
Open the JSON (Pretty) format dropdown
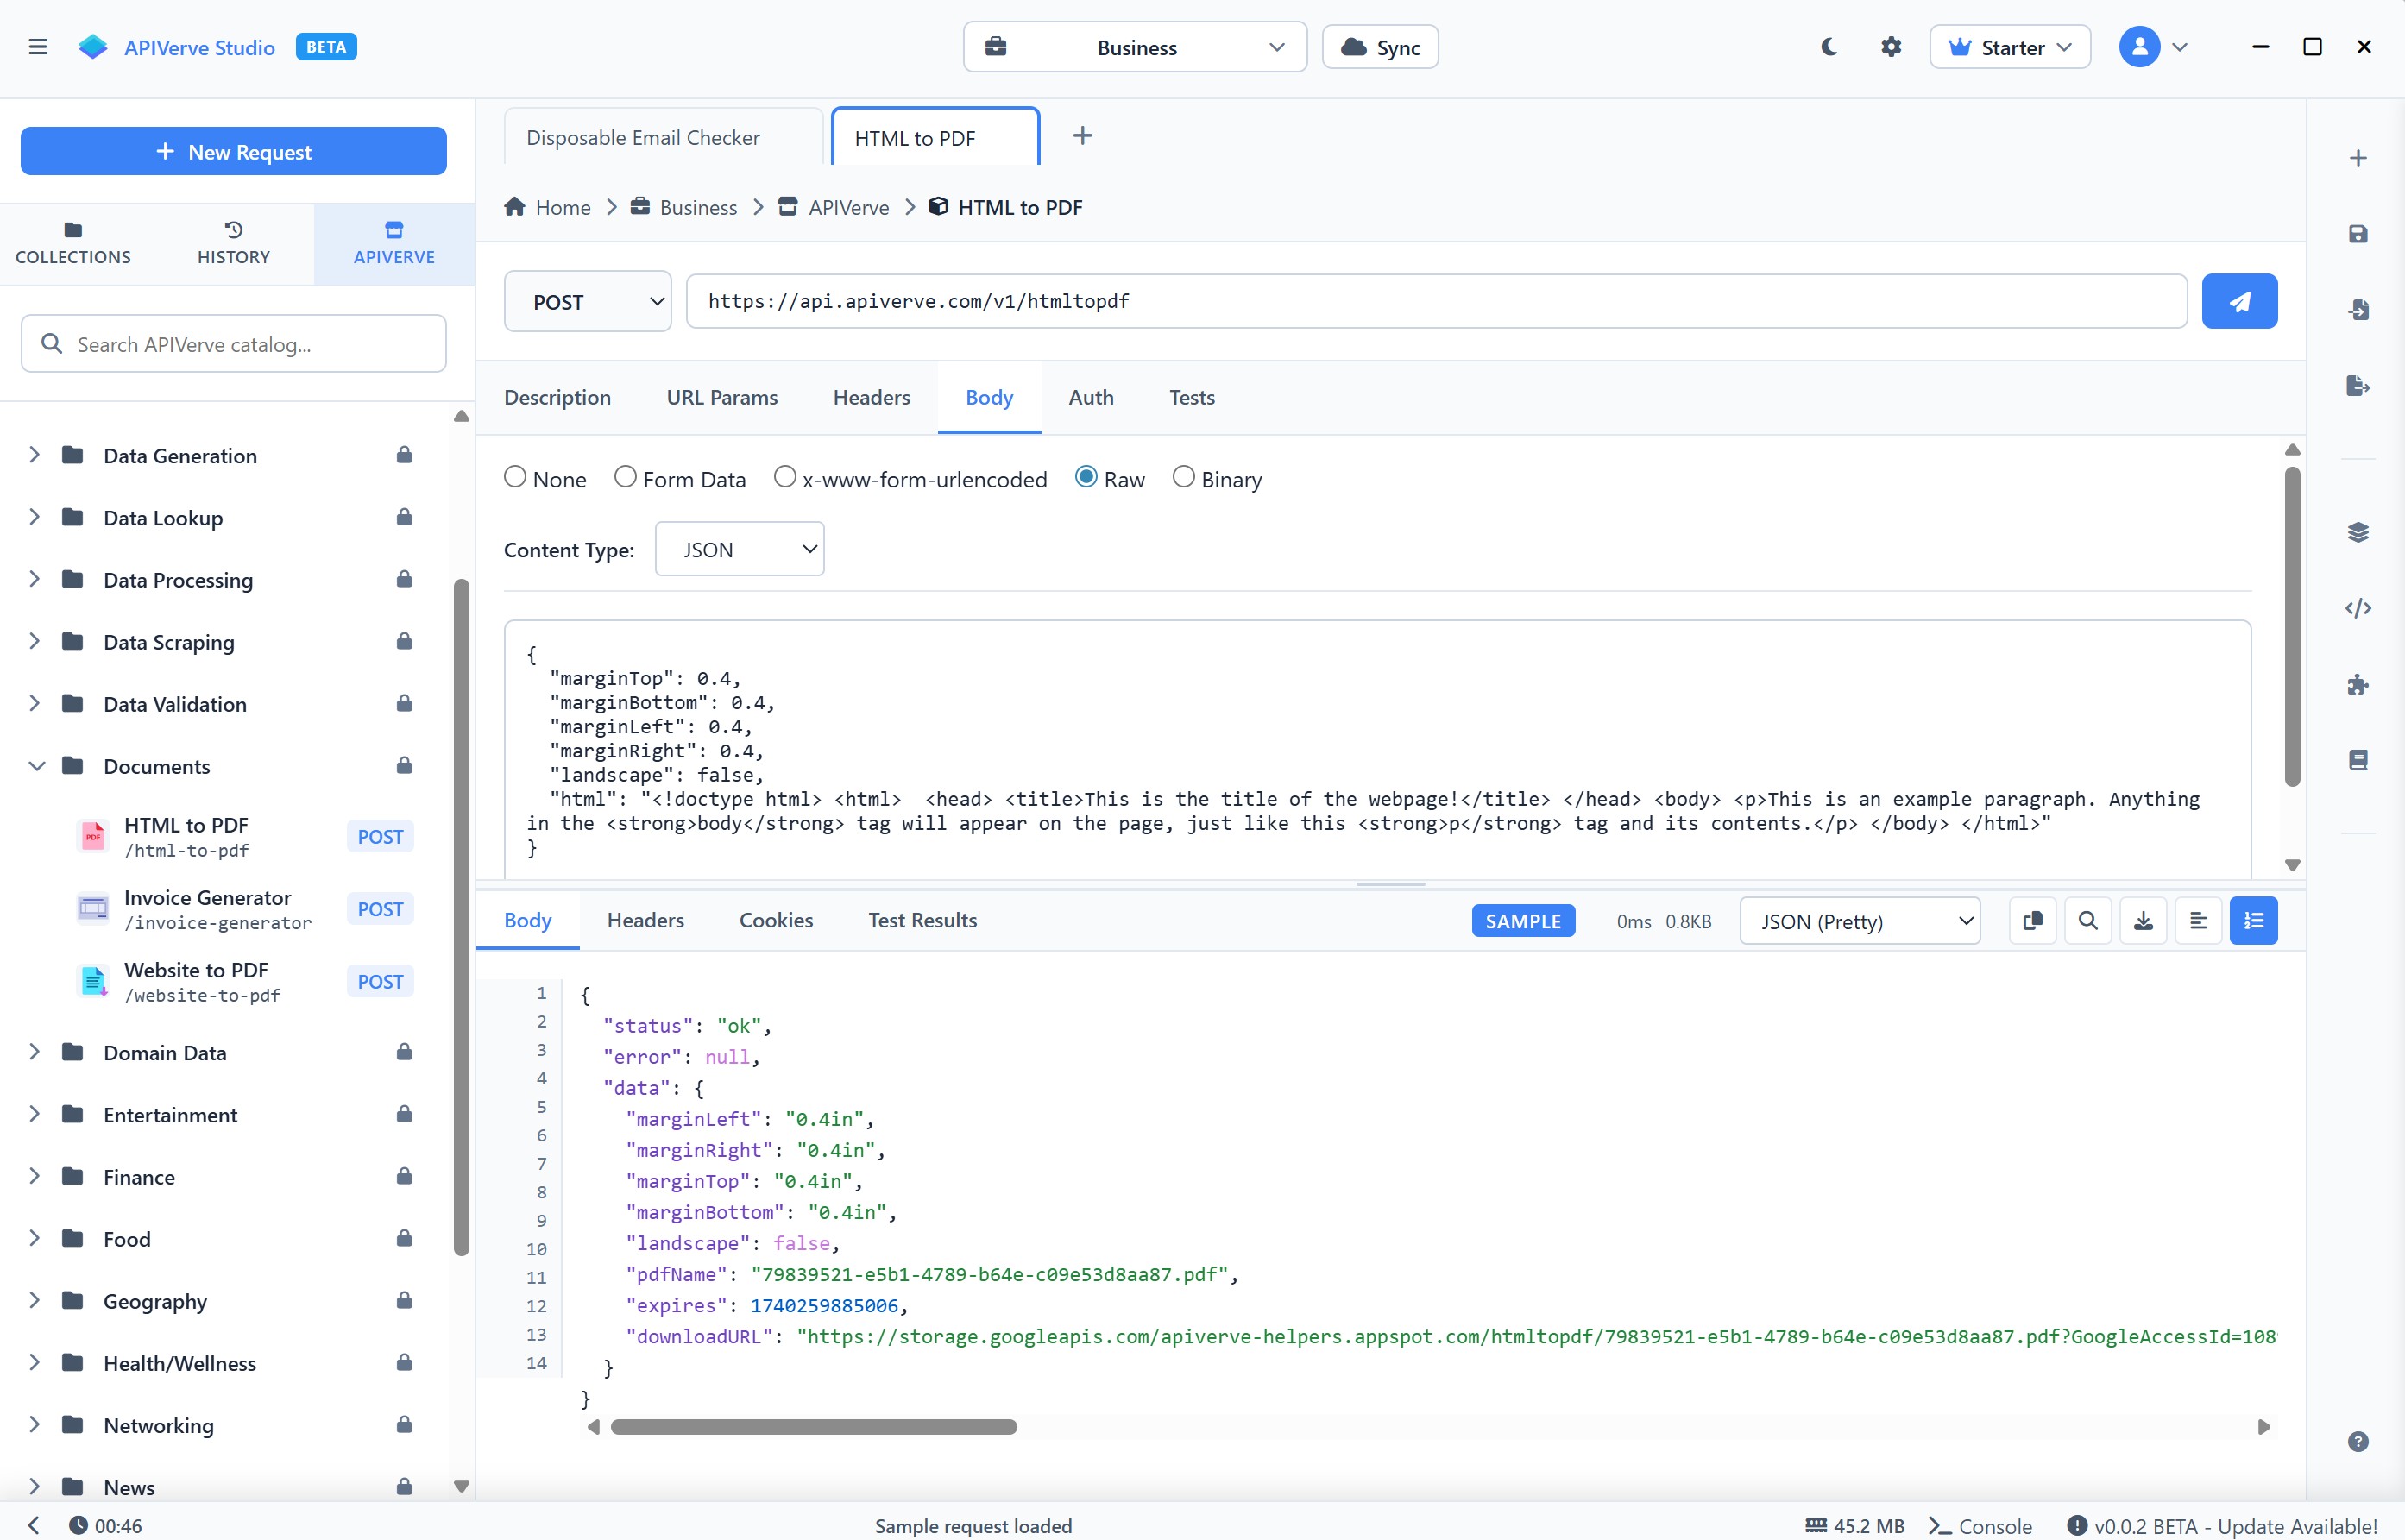coord(1859,921)
